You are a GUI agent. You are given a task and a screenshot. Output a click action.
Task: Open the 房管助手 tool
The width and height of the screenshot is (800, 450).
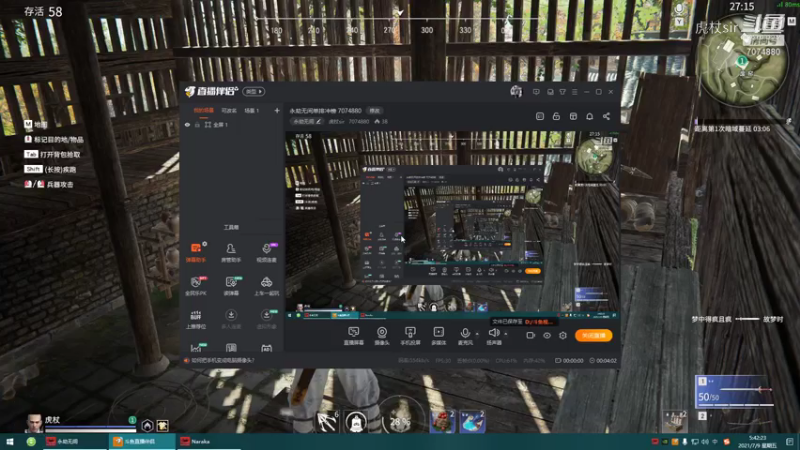tap(231, 252)
